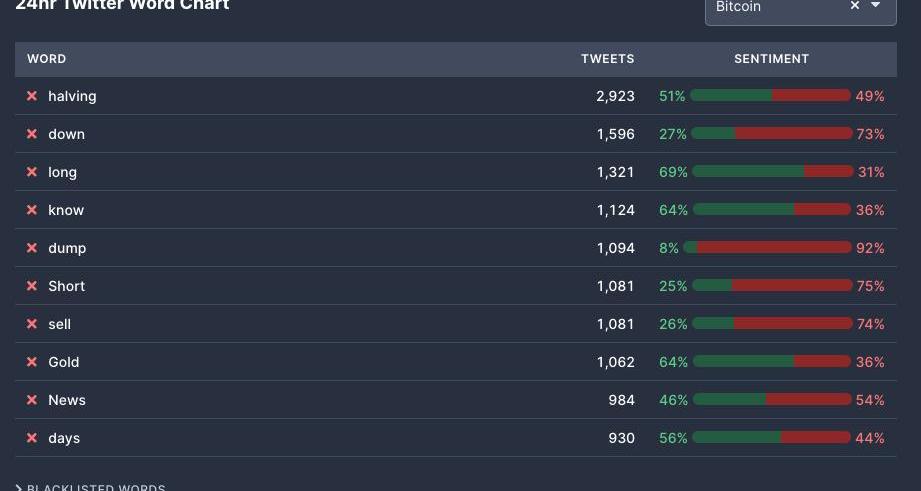Clear the Bitcoin selection in dropdown
Viewport: 921px width, 491px height.
click(855, 6)
